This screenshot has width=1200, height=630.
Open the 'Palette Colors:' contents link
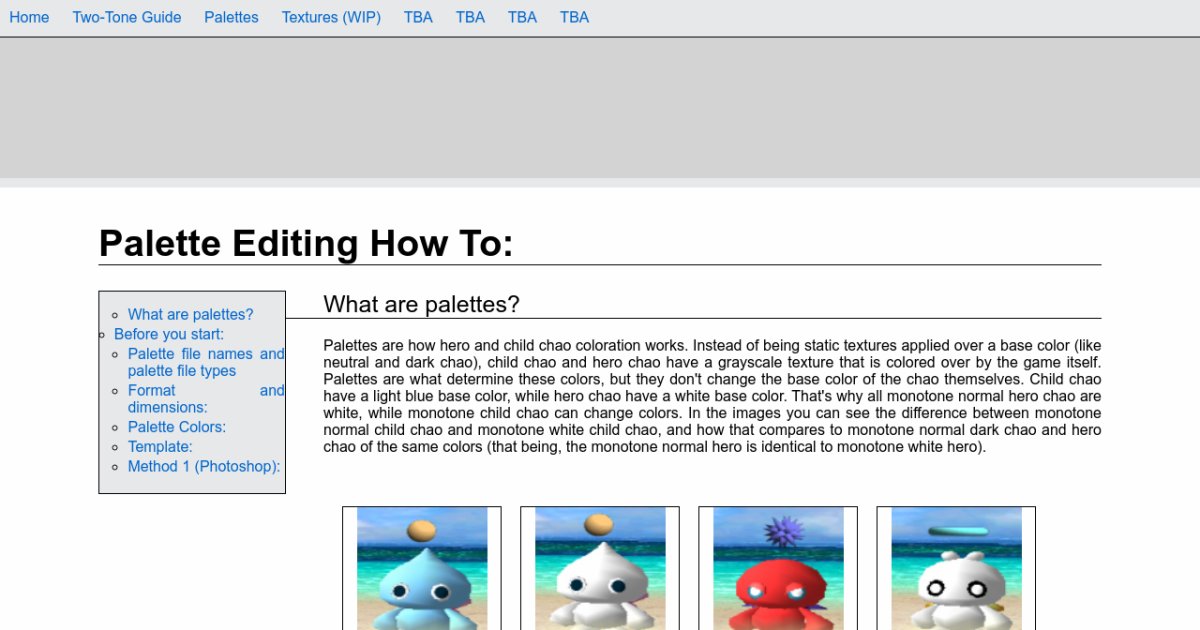coord(176,427)
